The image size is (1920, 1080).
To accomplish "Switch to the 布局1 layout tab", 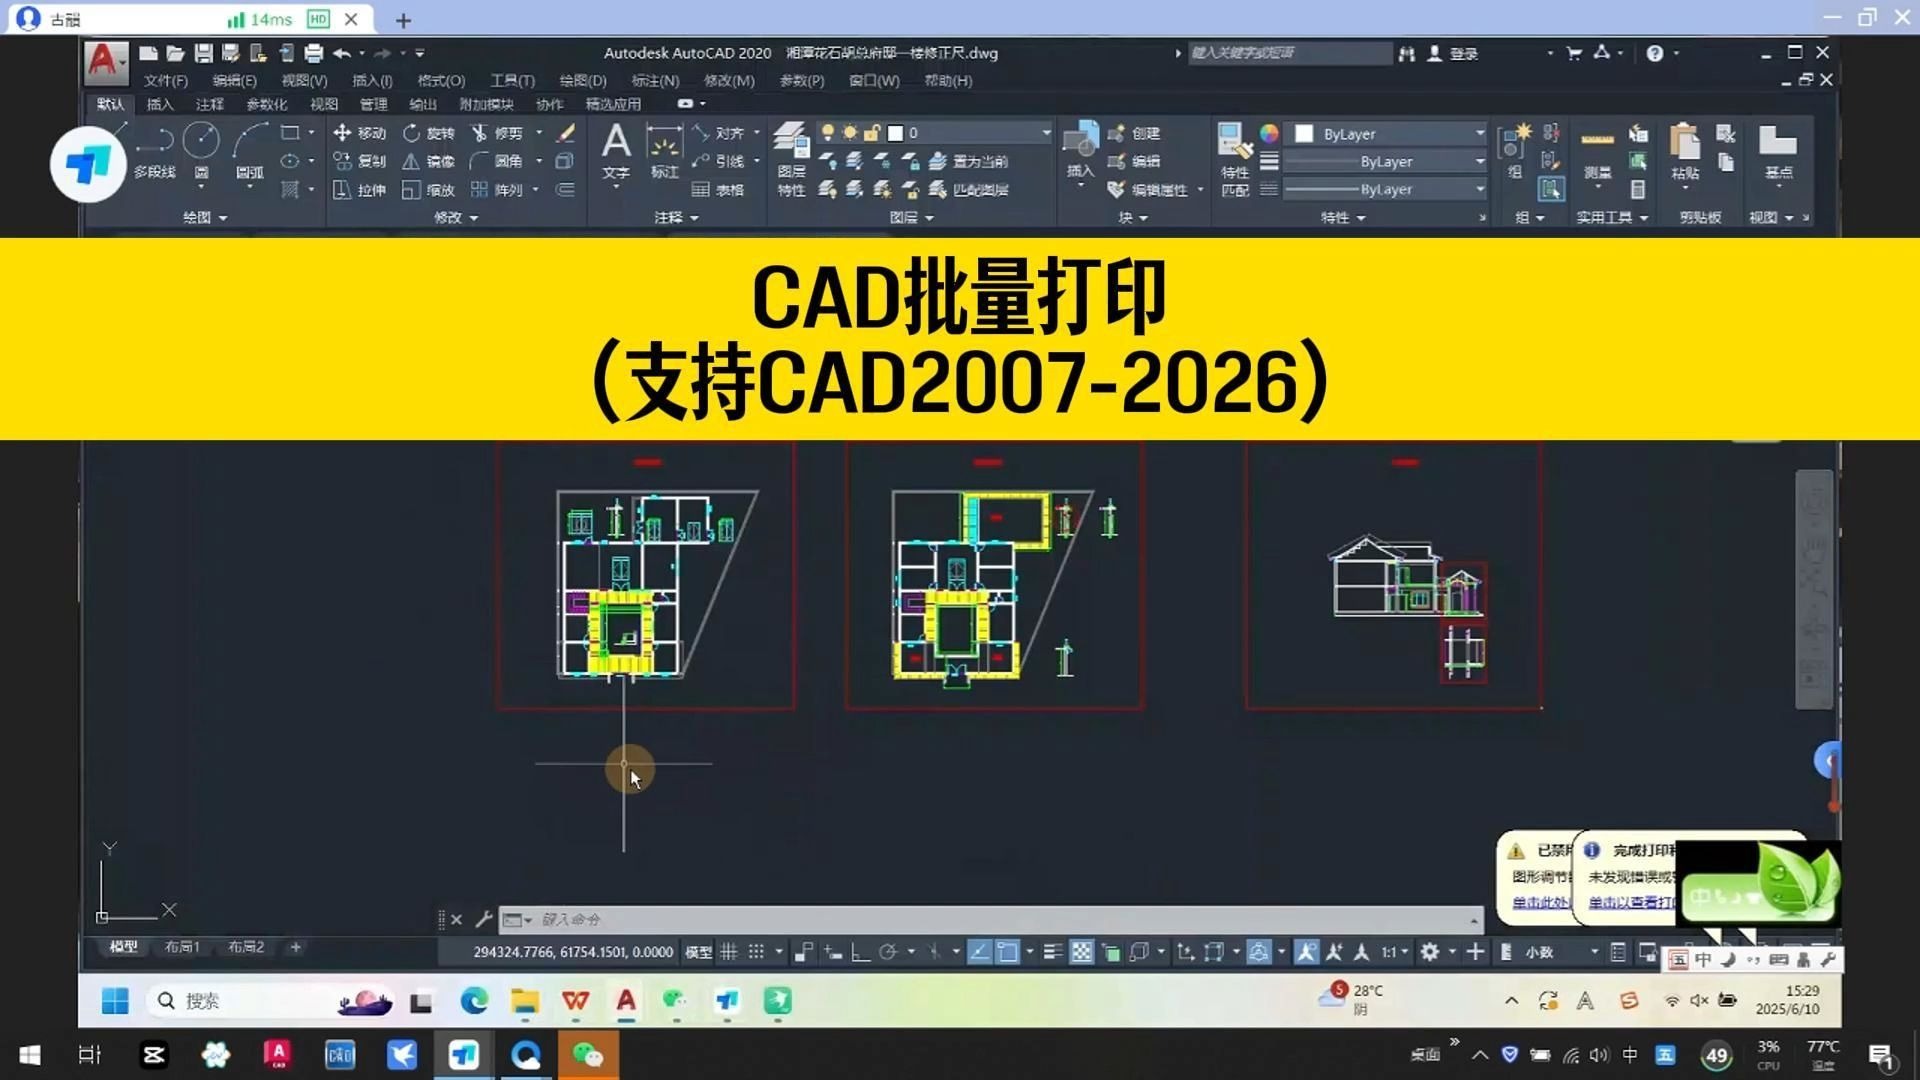I will [x=182, y=947].
